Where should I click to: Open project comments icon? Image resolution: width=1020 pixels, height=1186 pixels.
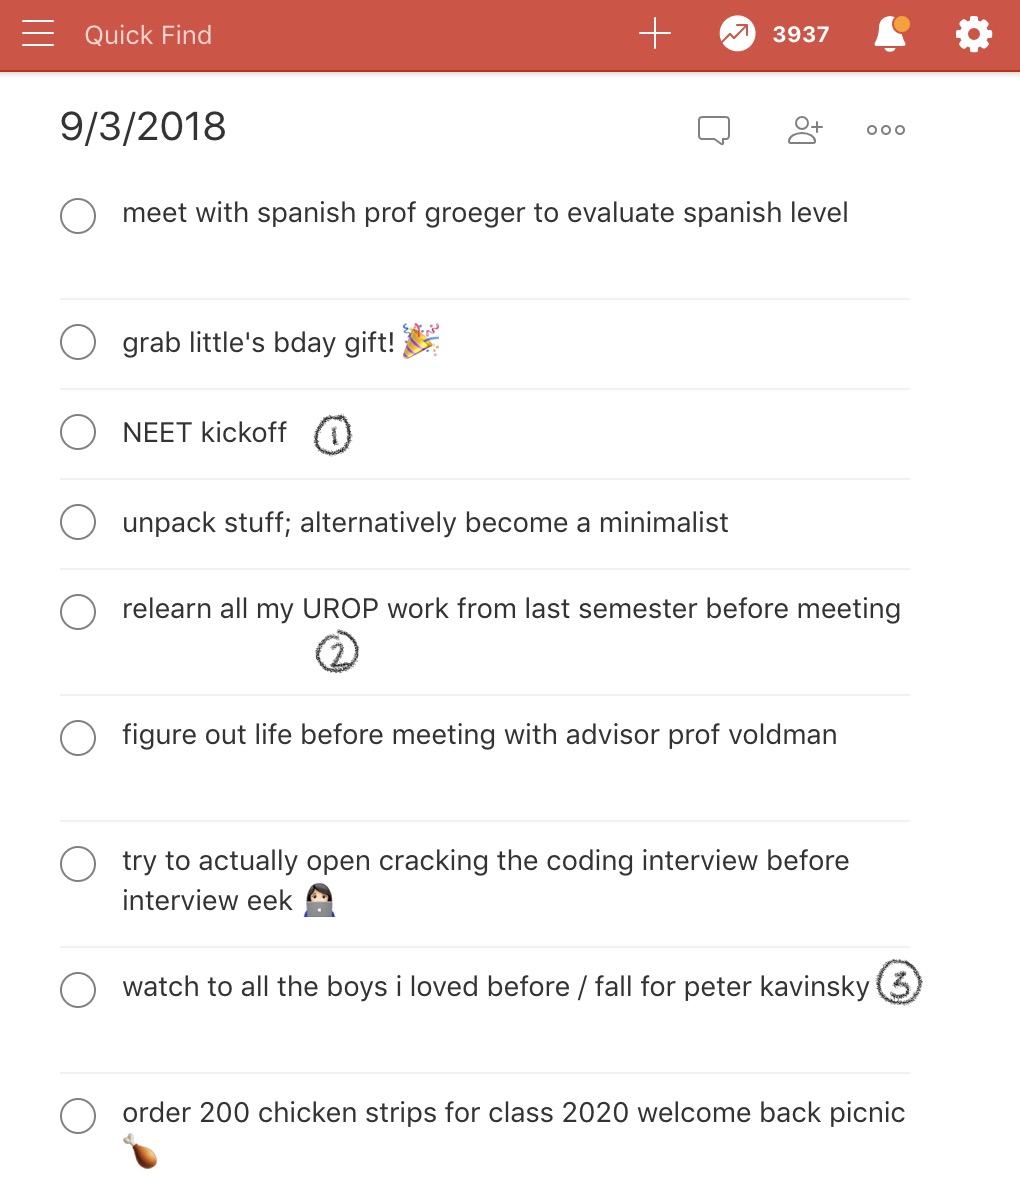[x=714, y=130]
